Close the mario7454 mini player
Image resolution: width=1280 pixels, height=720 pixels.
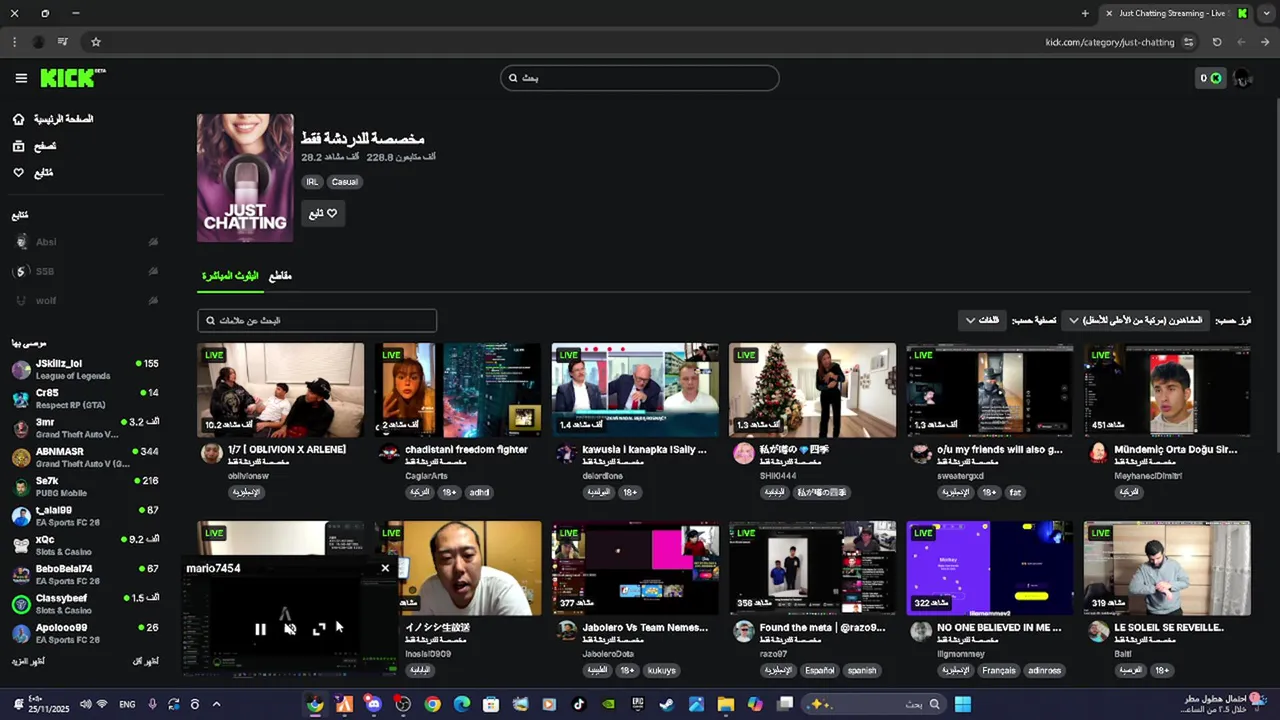[x=385, y=568]
